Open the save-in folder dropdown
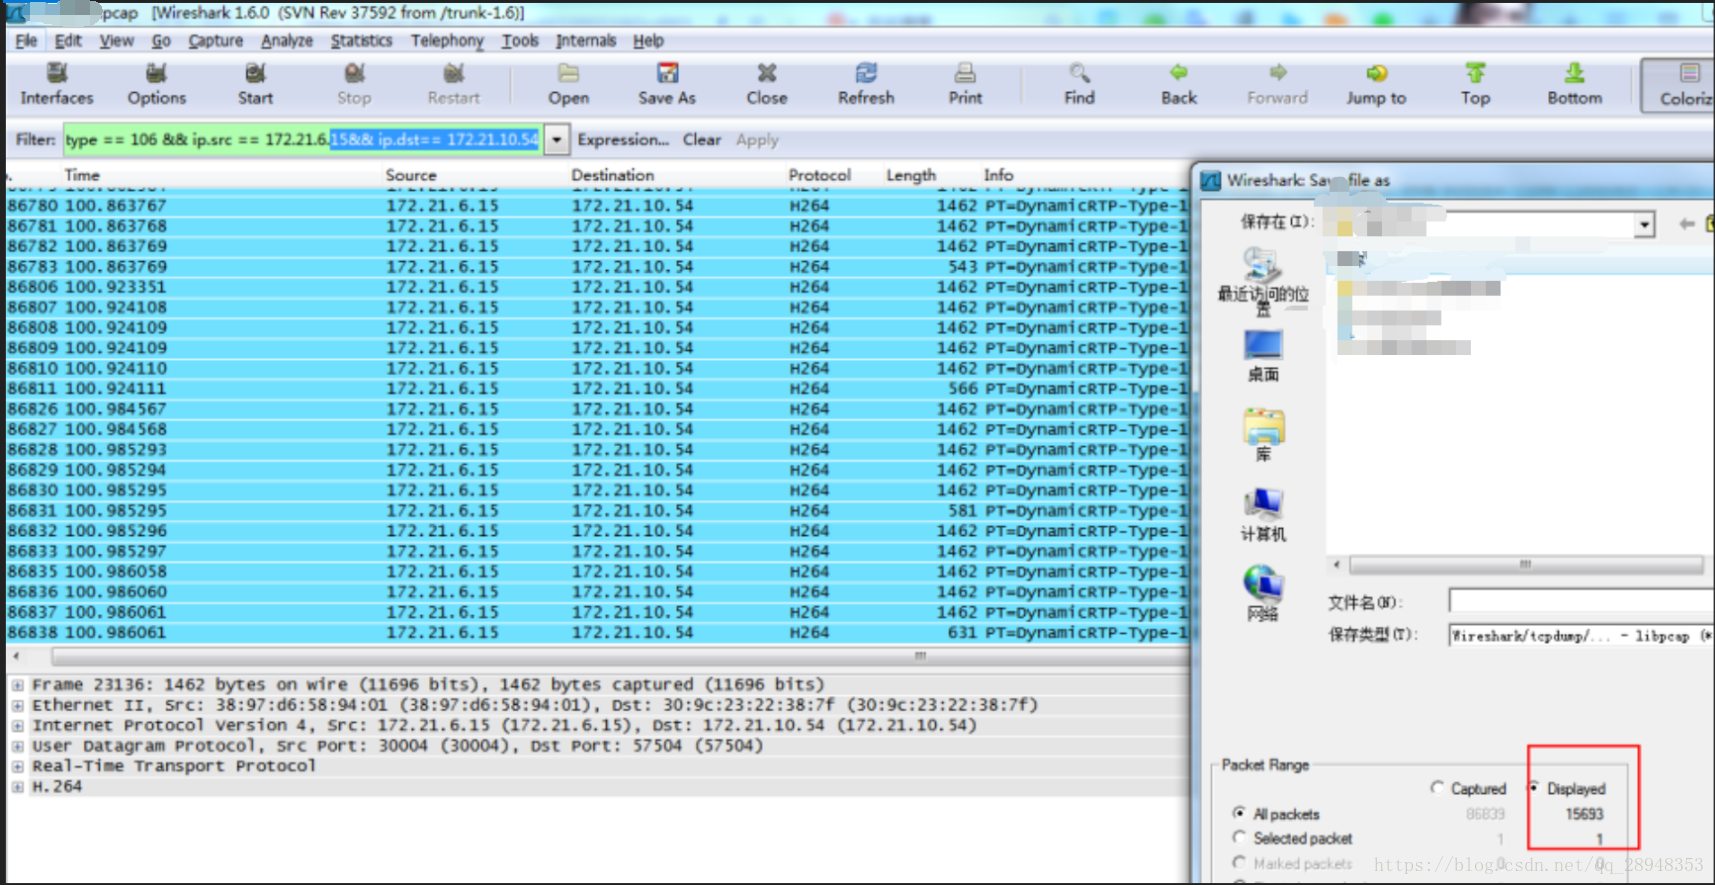 tap(1644, 225)
